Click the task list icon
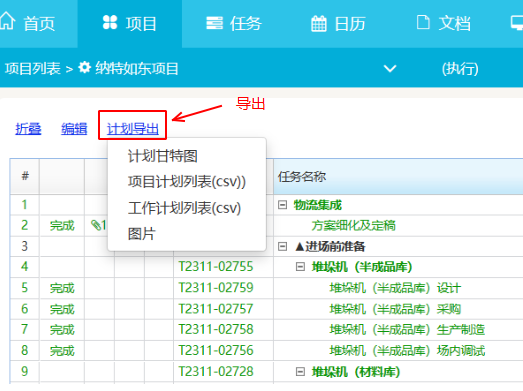The height and width of the screenshot is (391, 523). pos(214,23)
